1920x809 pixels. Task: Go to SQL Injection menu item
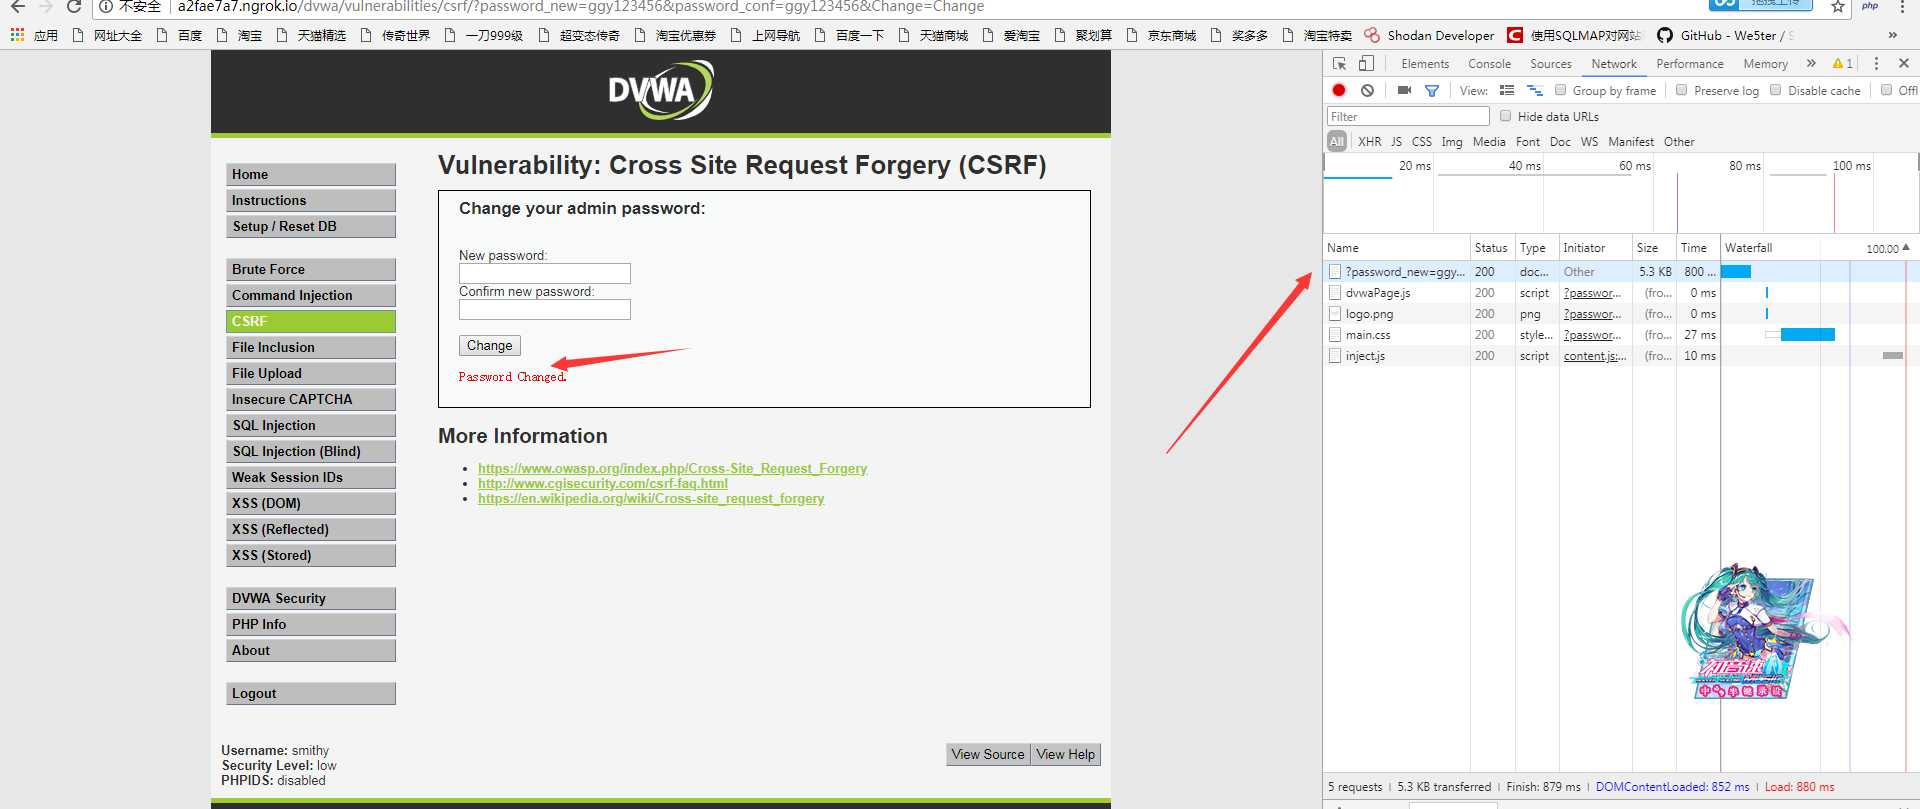pyautogui.click(x=311, y=426)
